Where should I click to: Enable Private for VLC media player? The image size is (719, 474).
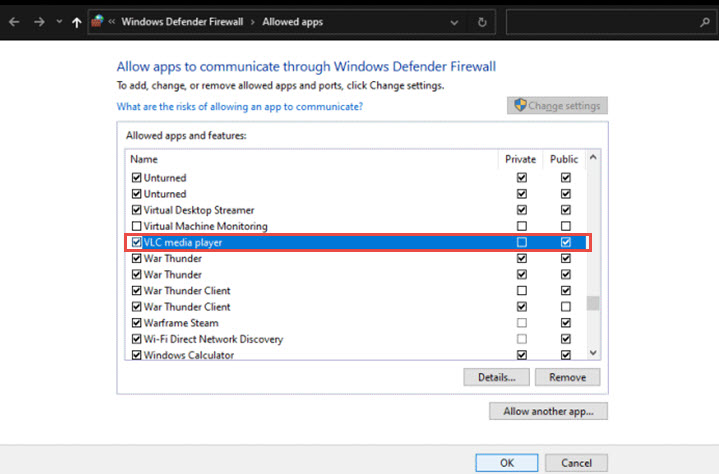[x=521, y=243]
